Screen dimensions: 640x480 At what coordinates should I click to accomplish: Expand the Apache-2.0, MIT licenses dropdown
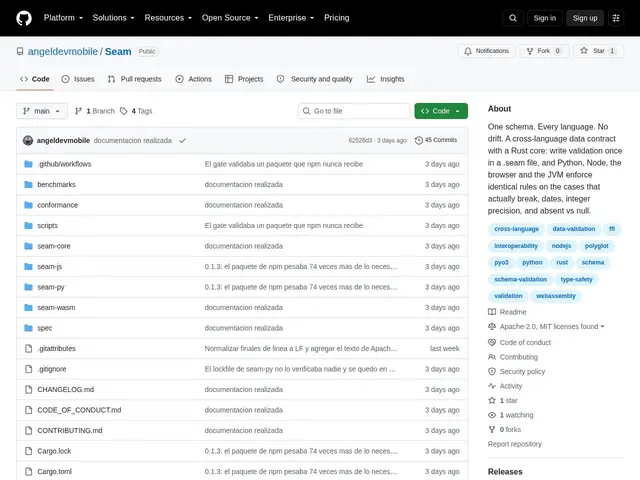coord(552,327)
